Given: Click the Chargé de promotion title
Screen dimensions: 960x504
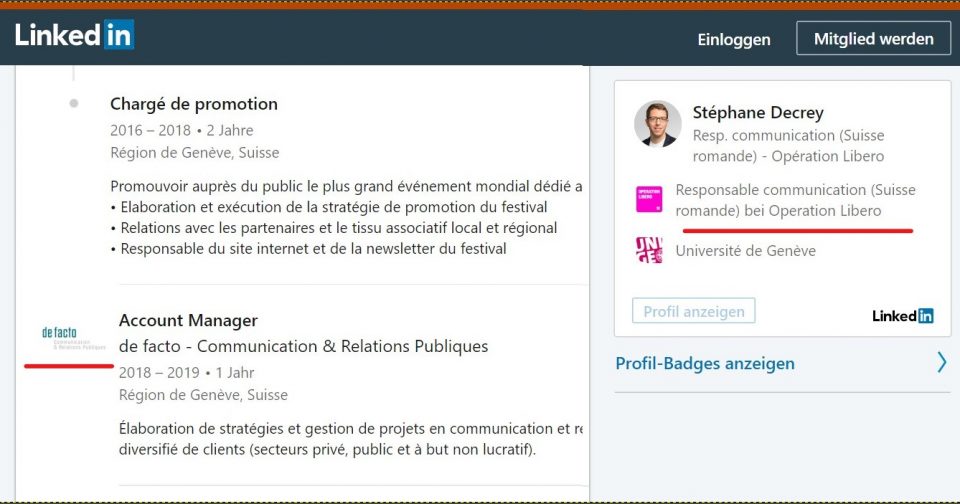Looking at the screenshot, I should coord(194,104).
